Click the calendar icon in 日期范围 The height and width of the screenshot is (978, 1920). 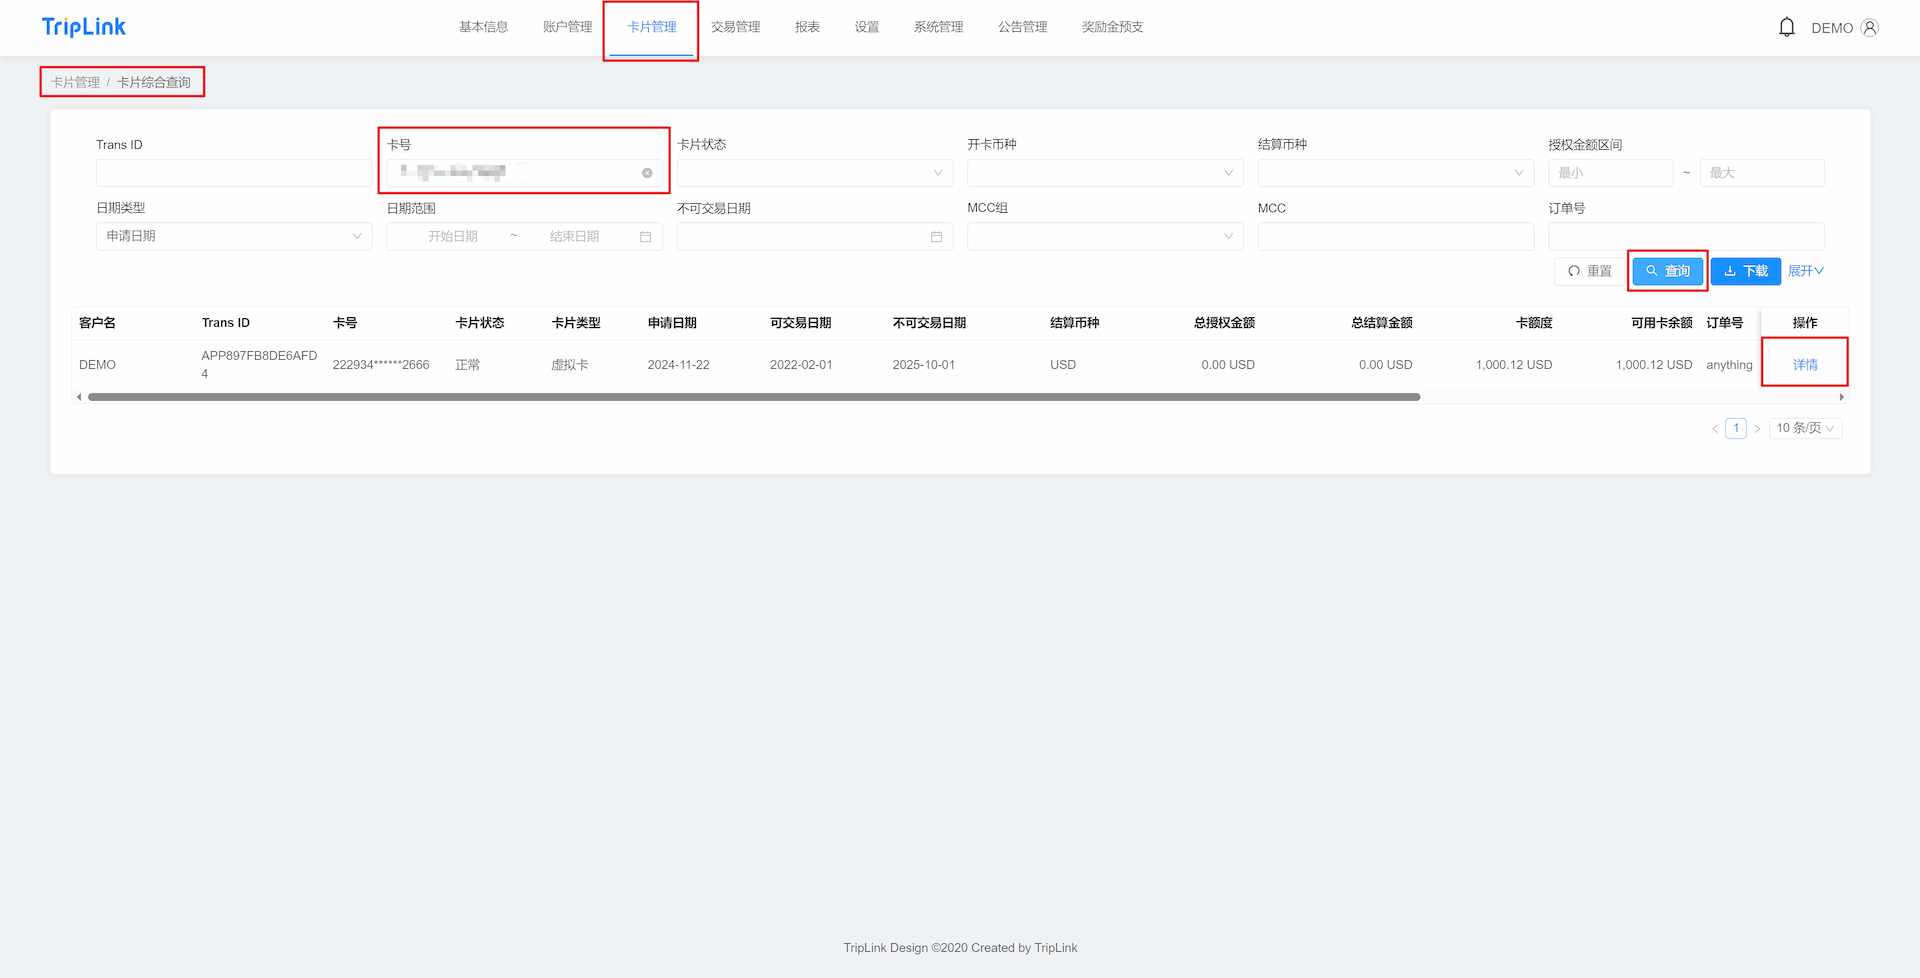pyautogui.click(x=645, y=237)
